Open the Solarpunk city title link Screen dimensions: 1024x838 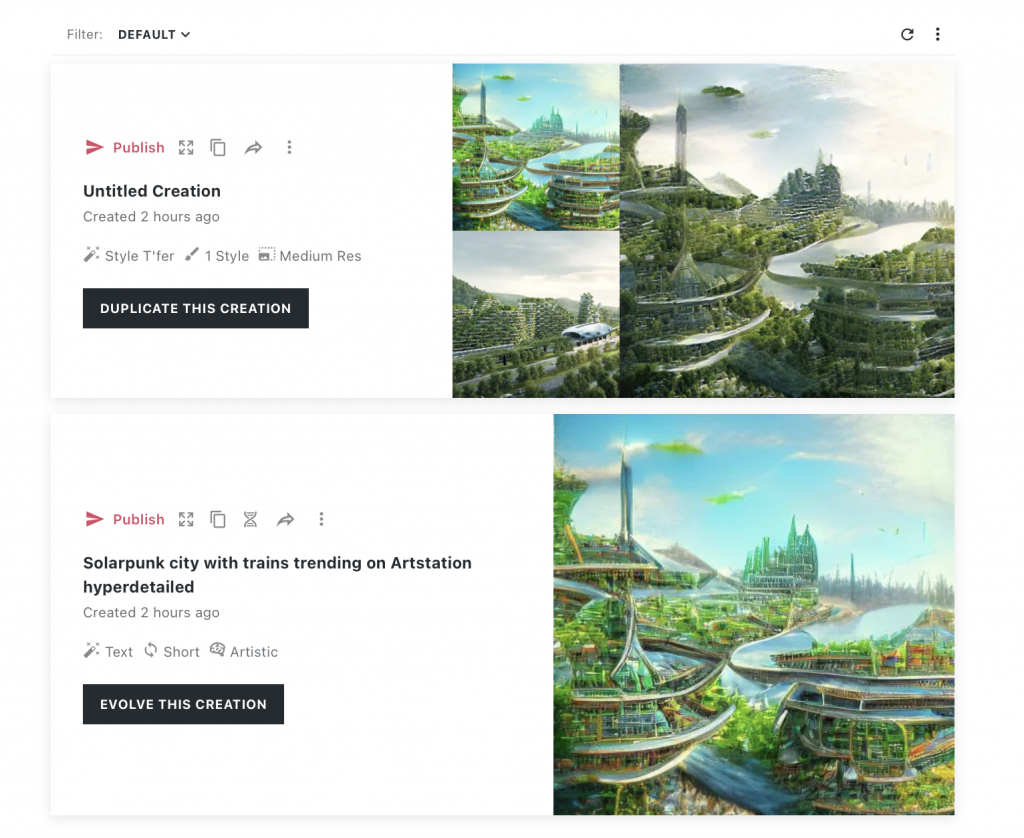pyautogui.click(x=277, y=575)
